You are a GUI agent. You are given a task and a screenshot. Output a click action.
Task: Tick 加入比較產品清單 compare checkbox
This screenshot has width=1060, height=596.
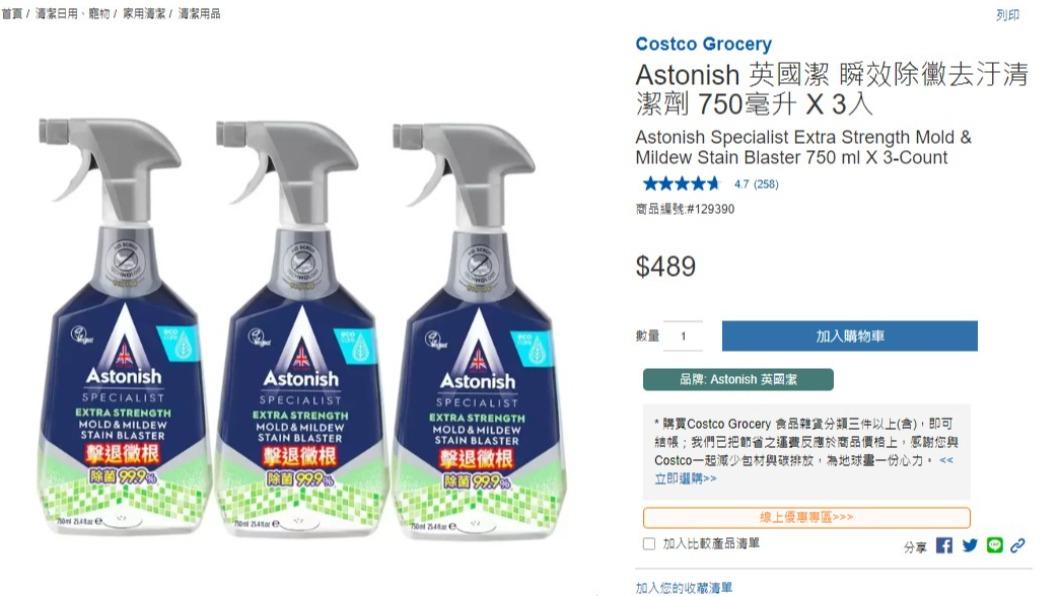[x=649, y=543]
